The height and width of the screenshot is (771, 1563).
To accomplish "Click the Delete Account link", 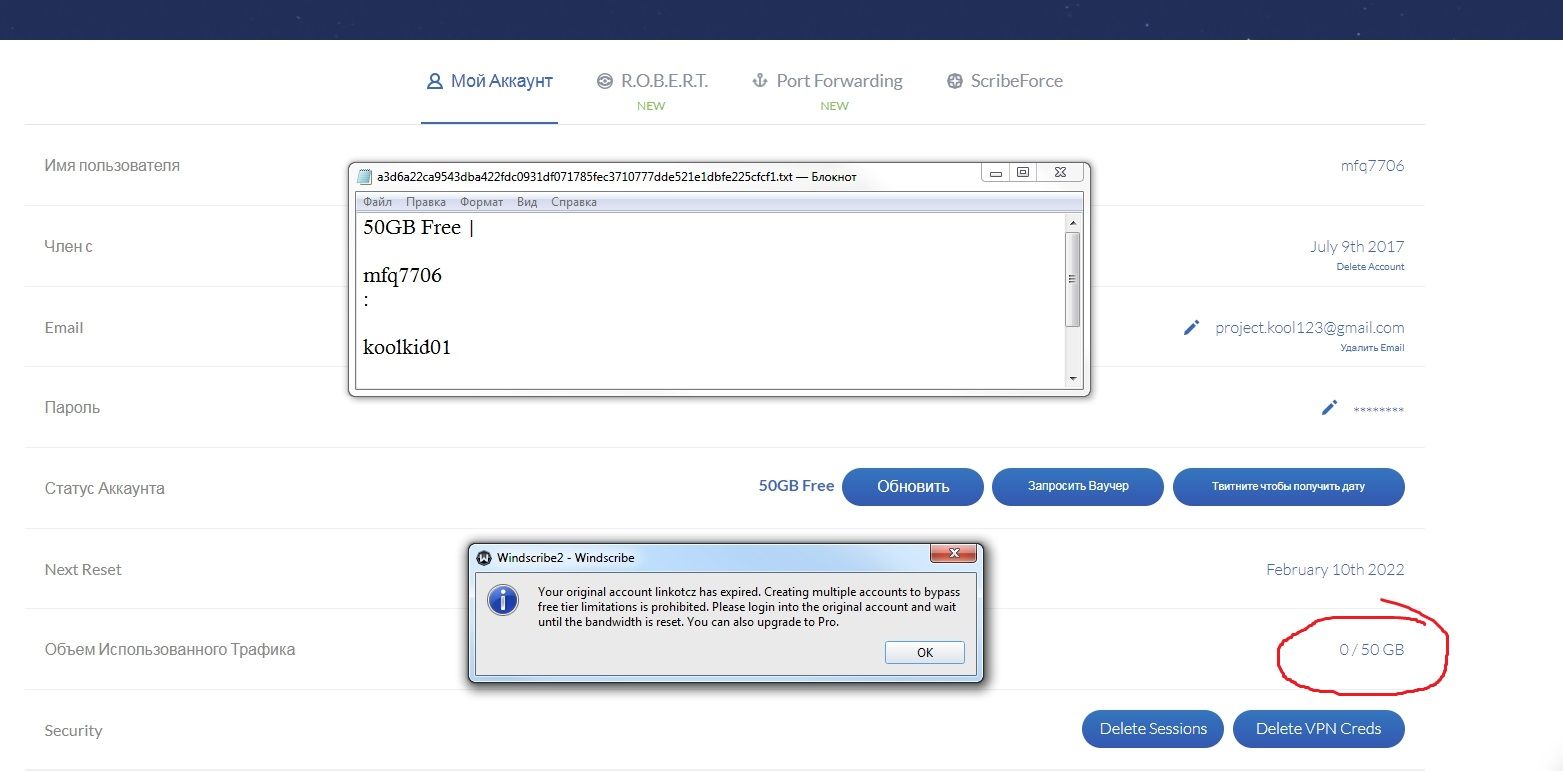I will [x=1370, y=267].
